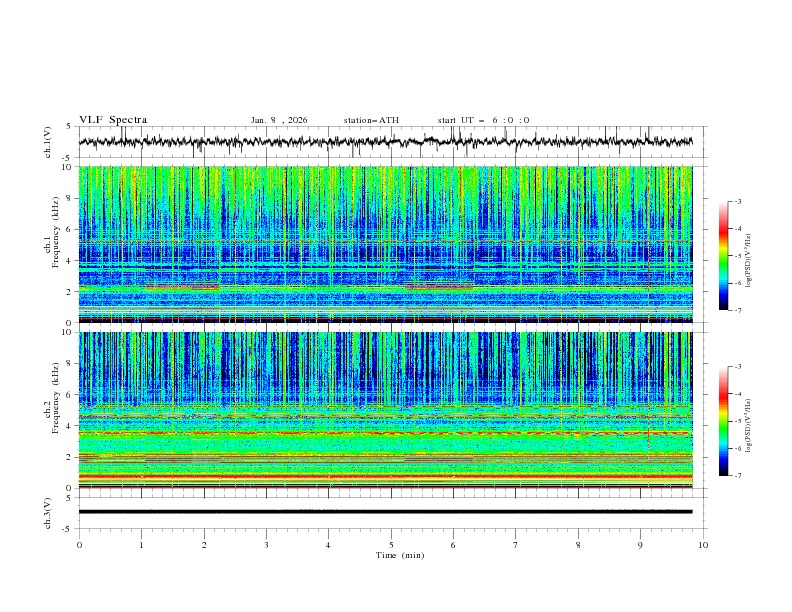Click time axis tick label "3"

(266, 545)
